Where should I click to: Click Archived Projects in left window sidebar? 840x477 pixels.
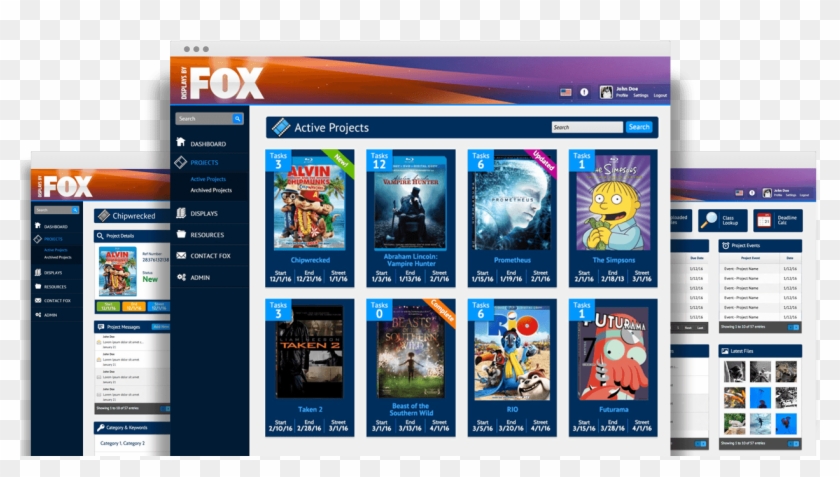[x=58, y=257]
